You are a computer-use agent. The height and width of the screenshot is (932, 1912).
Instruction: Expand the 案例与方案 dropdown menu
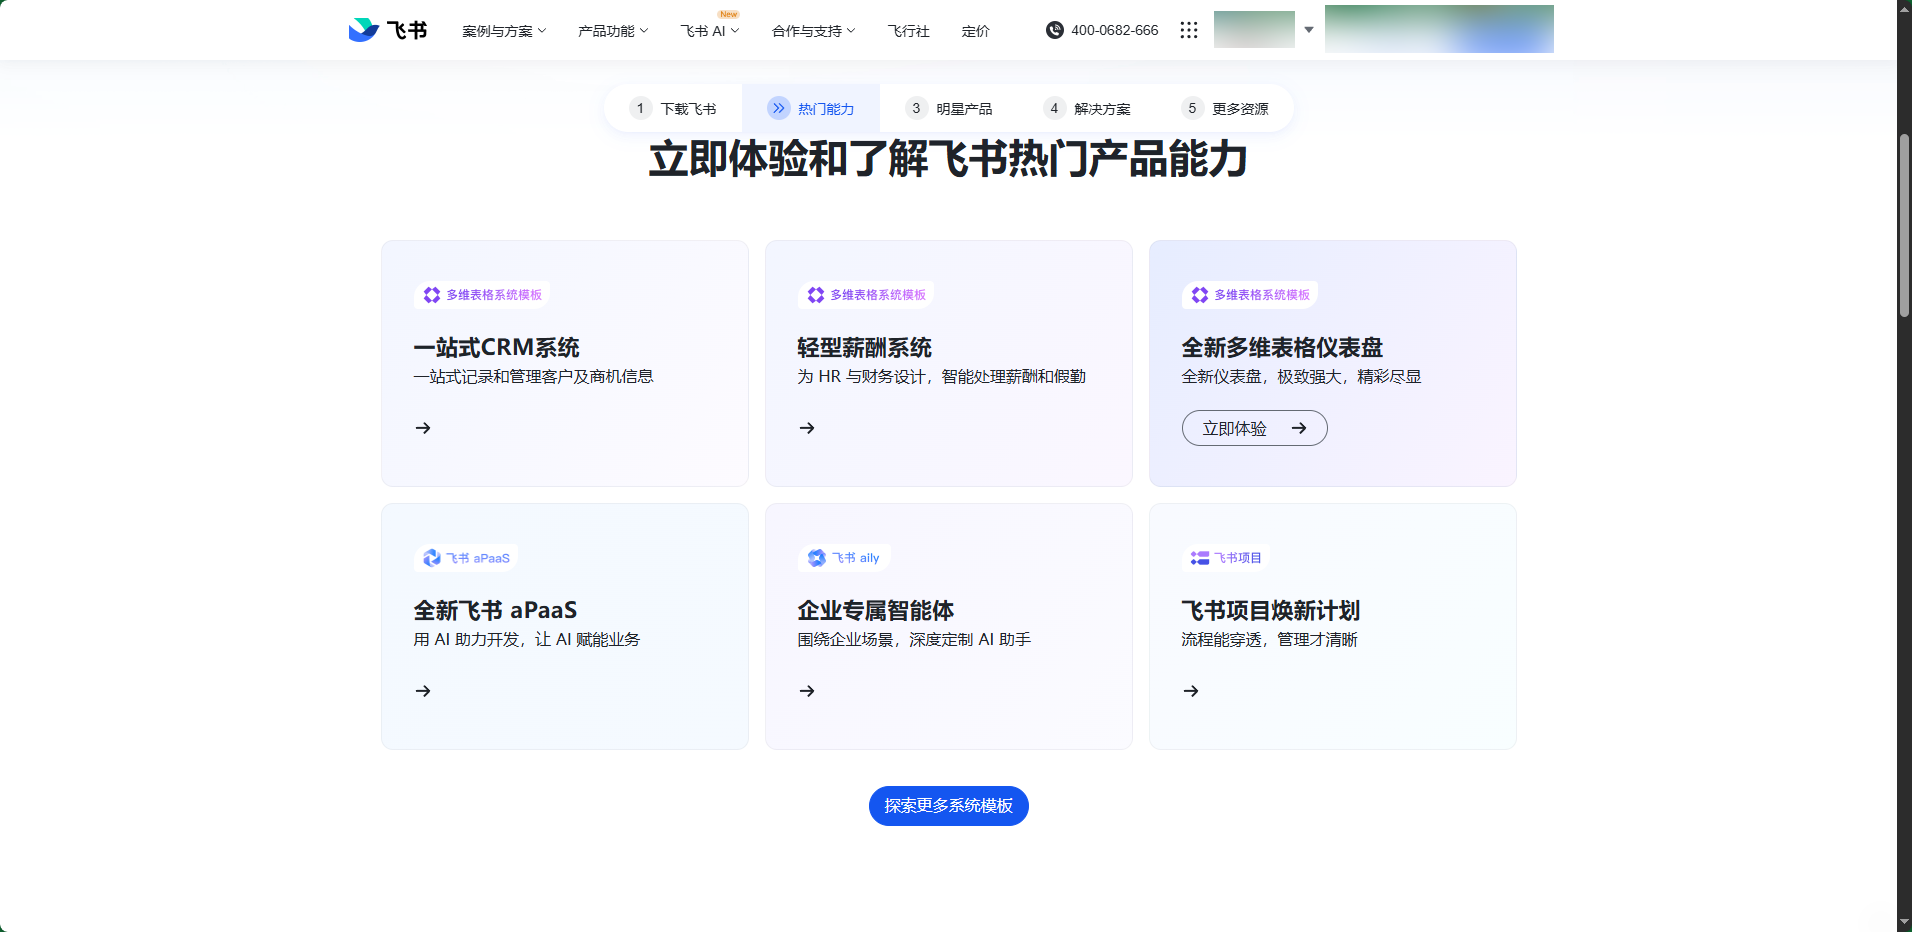point(504,31)
